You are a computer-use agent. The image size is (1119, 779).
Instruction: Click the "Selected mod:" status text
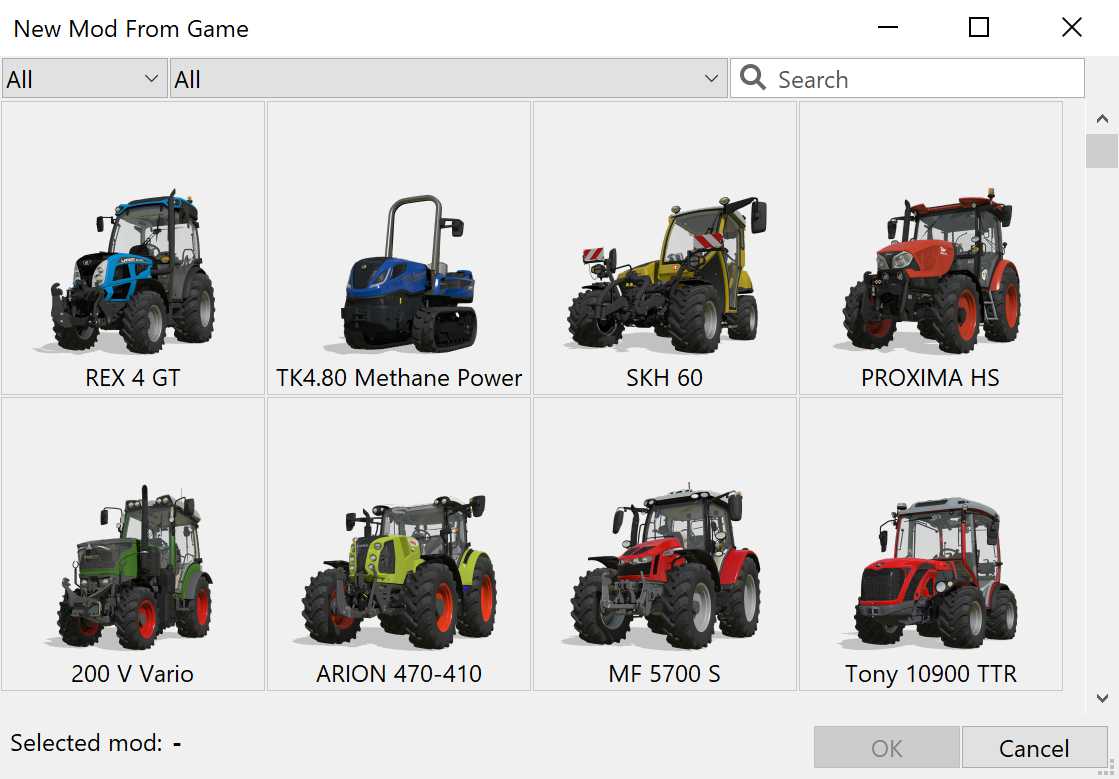point(86,743)
